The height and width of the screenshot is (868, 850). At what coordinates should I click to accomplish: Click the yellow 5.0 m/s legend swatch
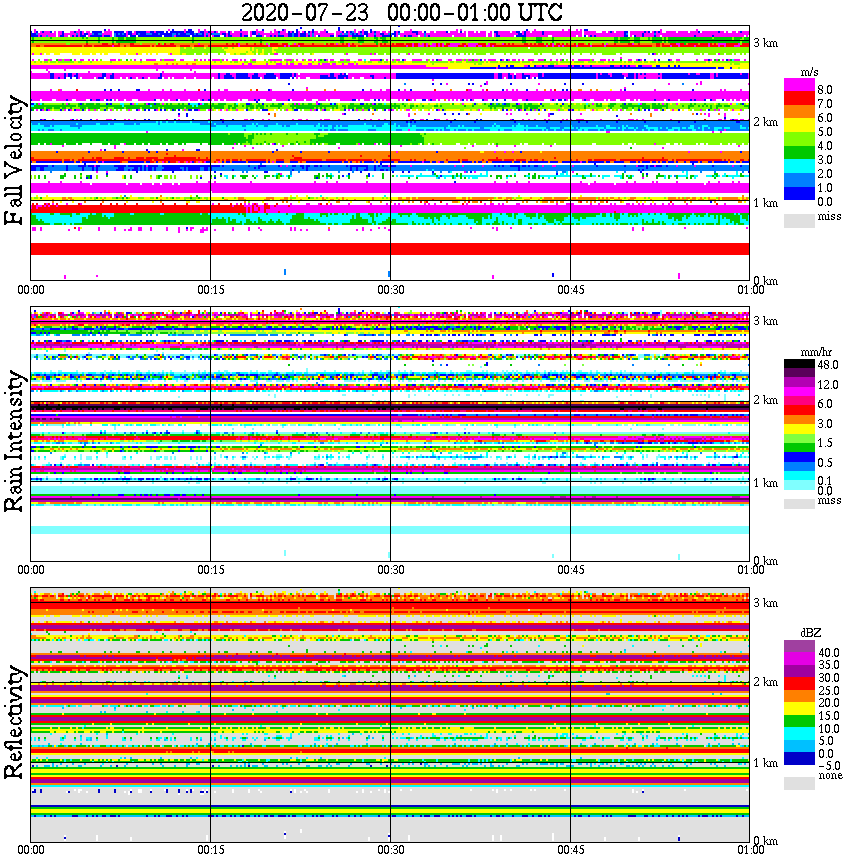coord(799,126)
